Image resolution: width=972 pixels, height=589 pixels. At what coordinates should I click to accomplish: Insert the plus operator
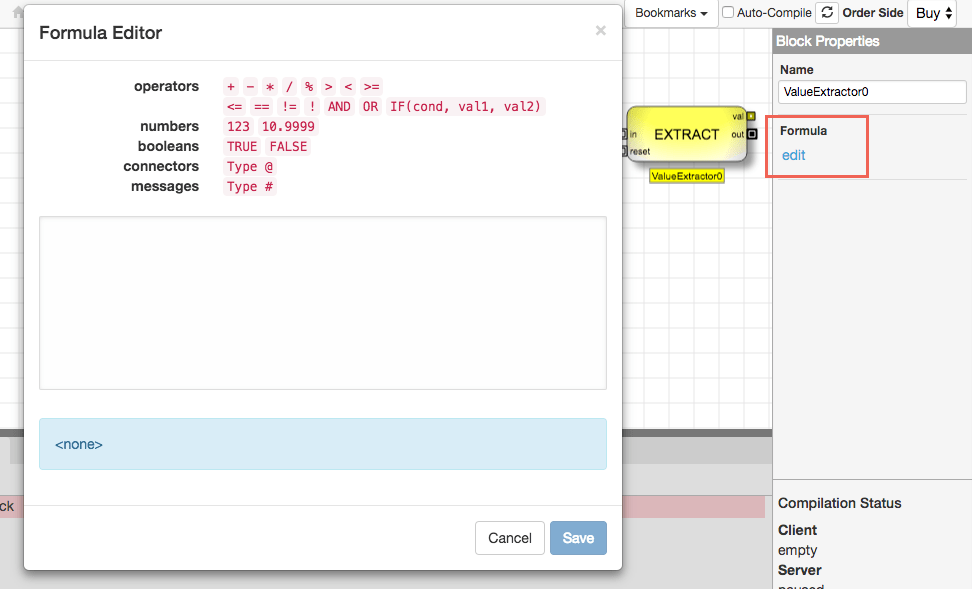[231, 87]
